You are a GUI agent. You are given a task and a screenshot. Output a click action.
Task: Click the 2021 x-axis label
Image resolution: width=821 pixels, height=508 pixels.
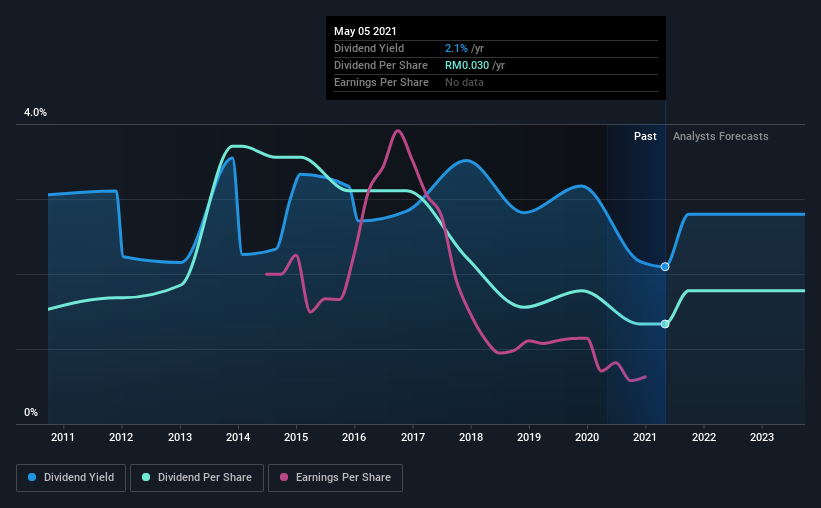[645, 437]
